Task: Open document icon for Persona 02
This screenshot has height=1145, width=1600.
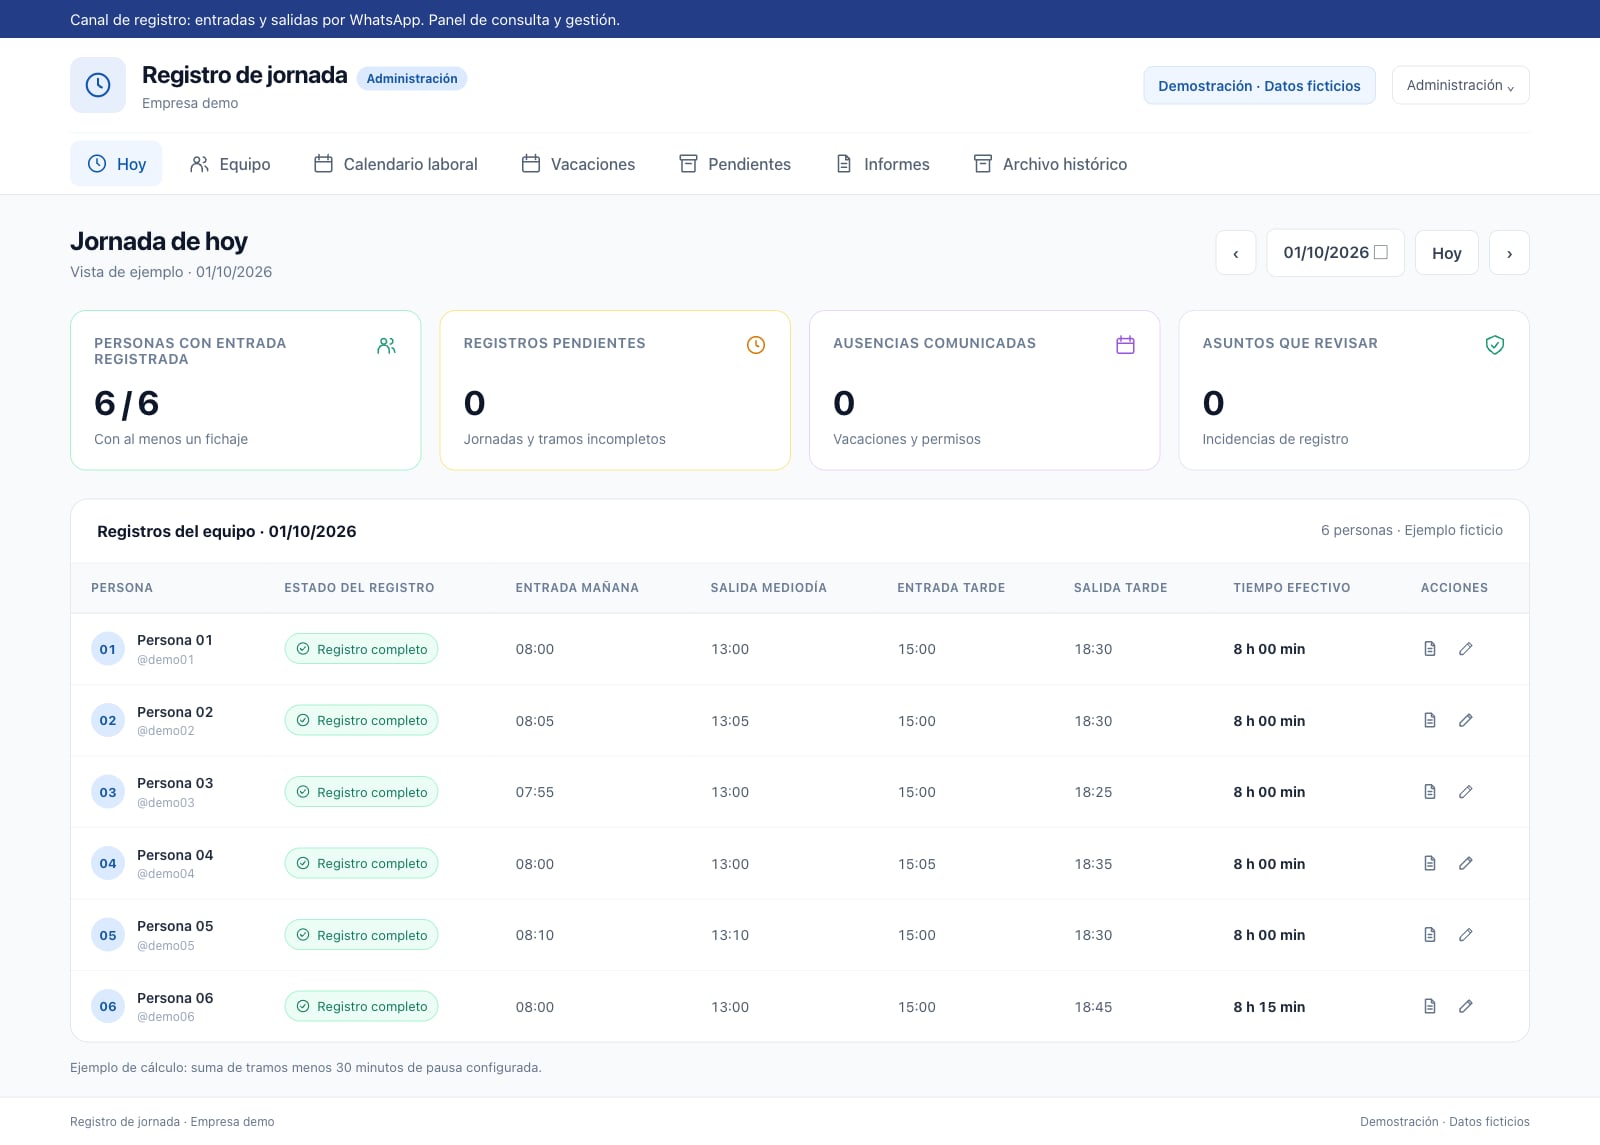Action: coord(1430,720)
